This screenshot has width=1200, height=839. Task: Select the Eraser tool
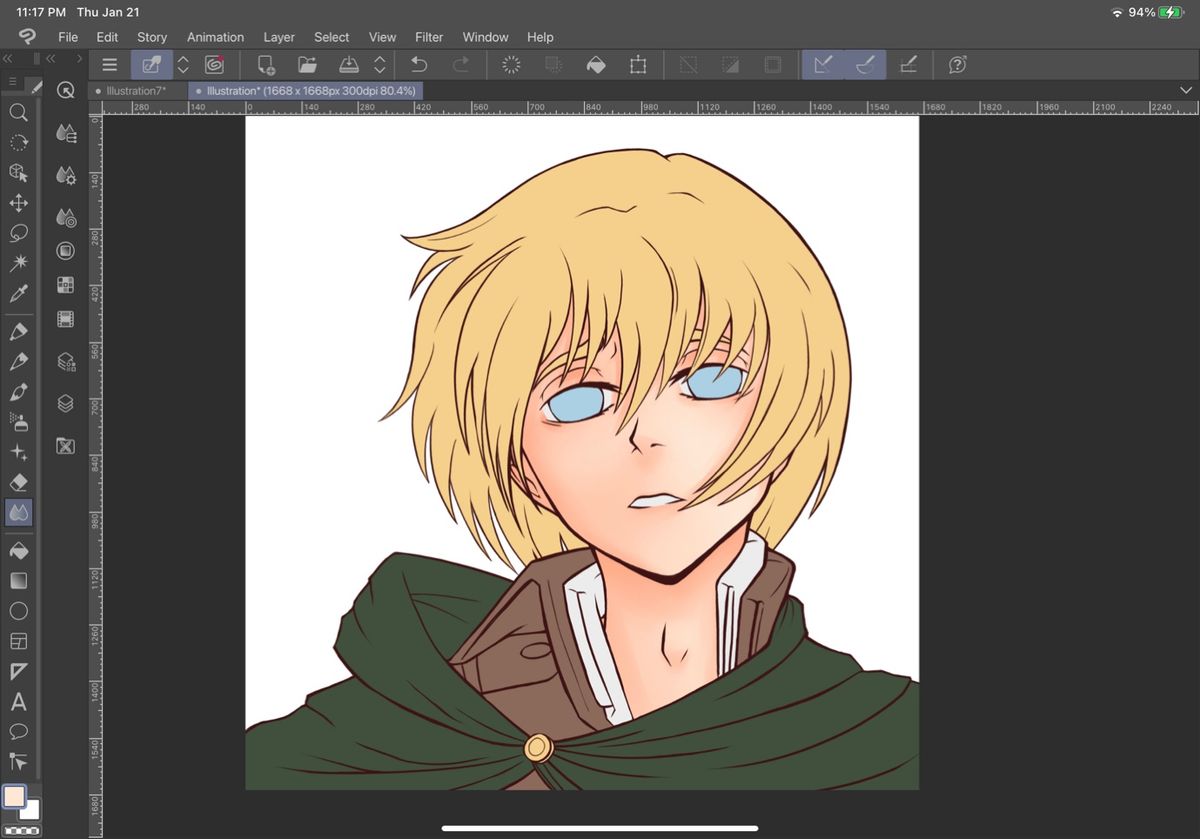pos(18,482)
